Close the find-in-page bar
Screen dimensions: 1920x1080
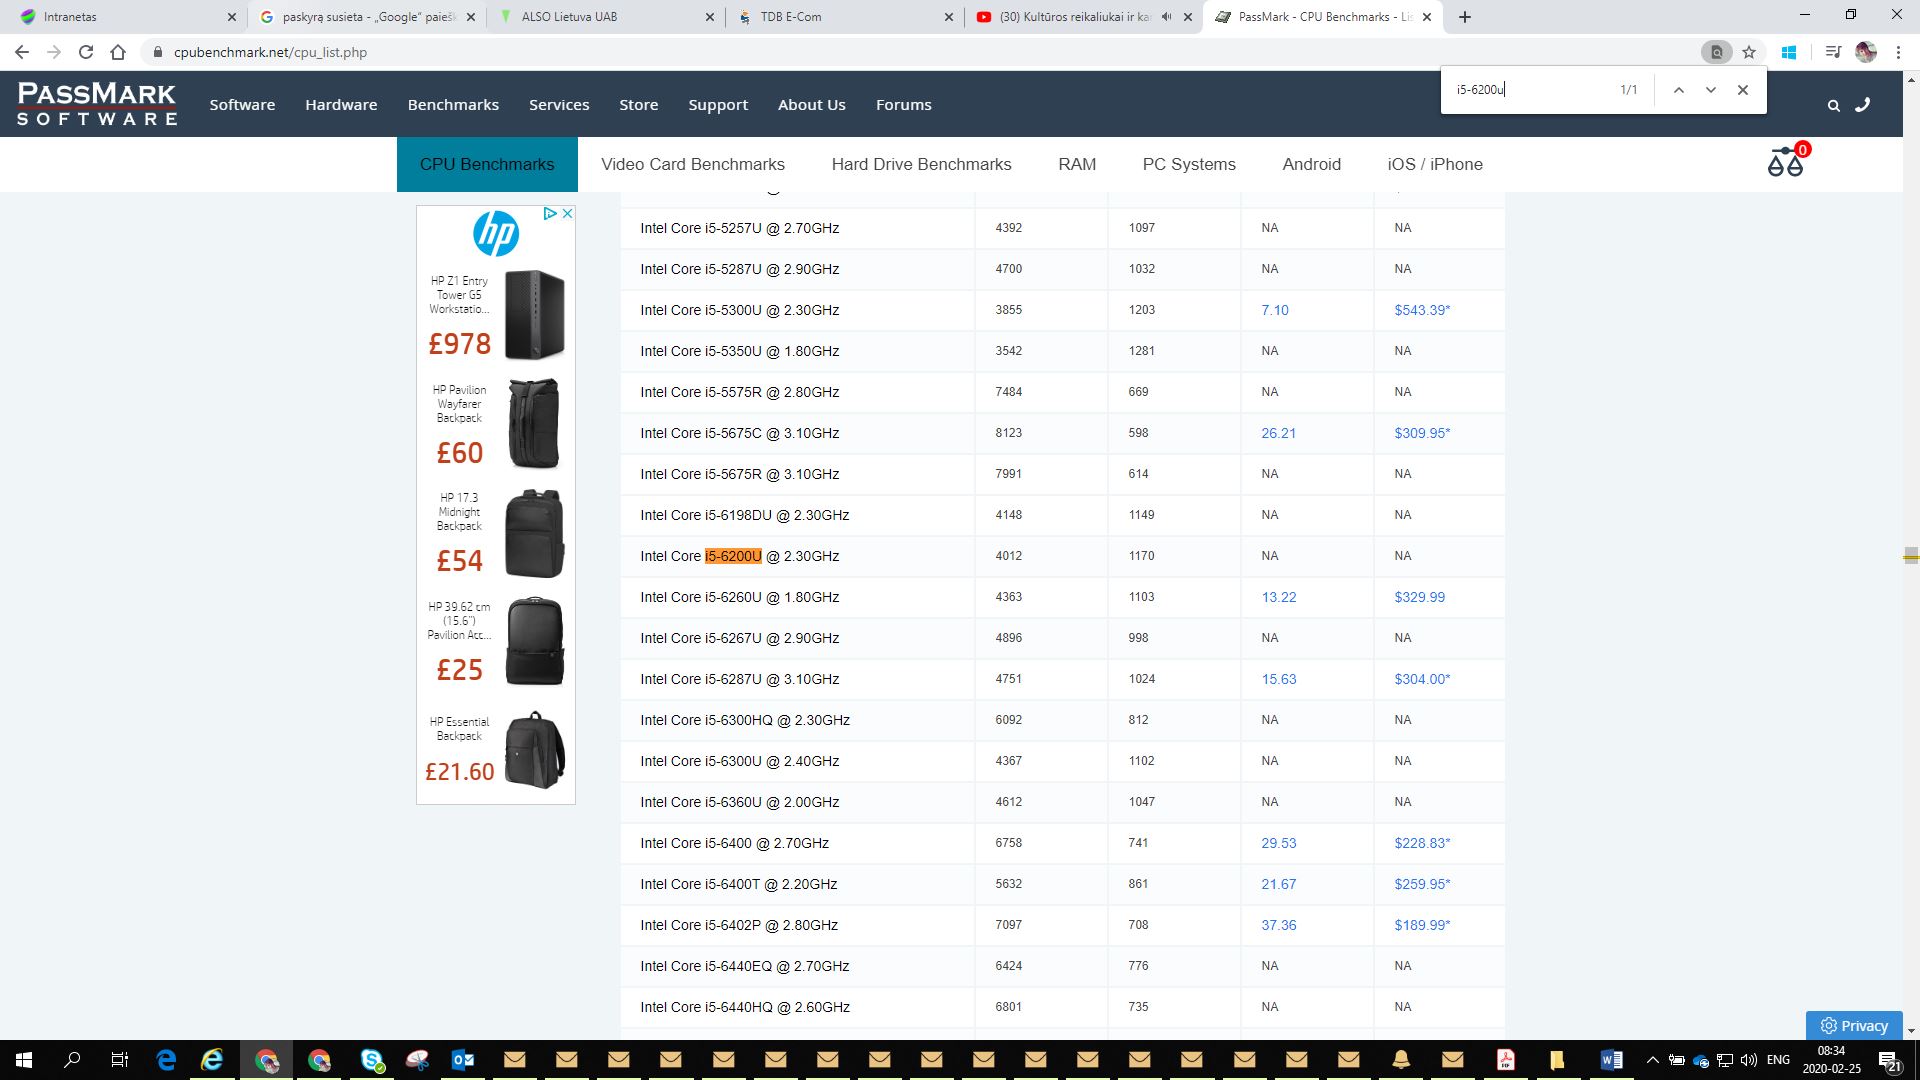pos(1743,90)
